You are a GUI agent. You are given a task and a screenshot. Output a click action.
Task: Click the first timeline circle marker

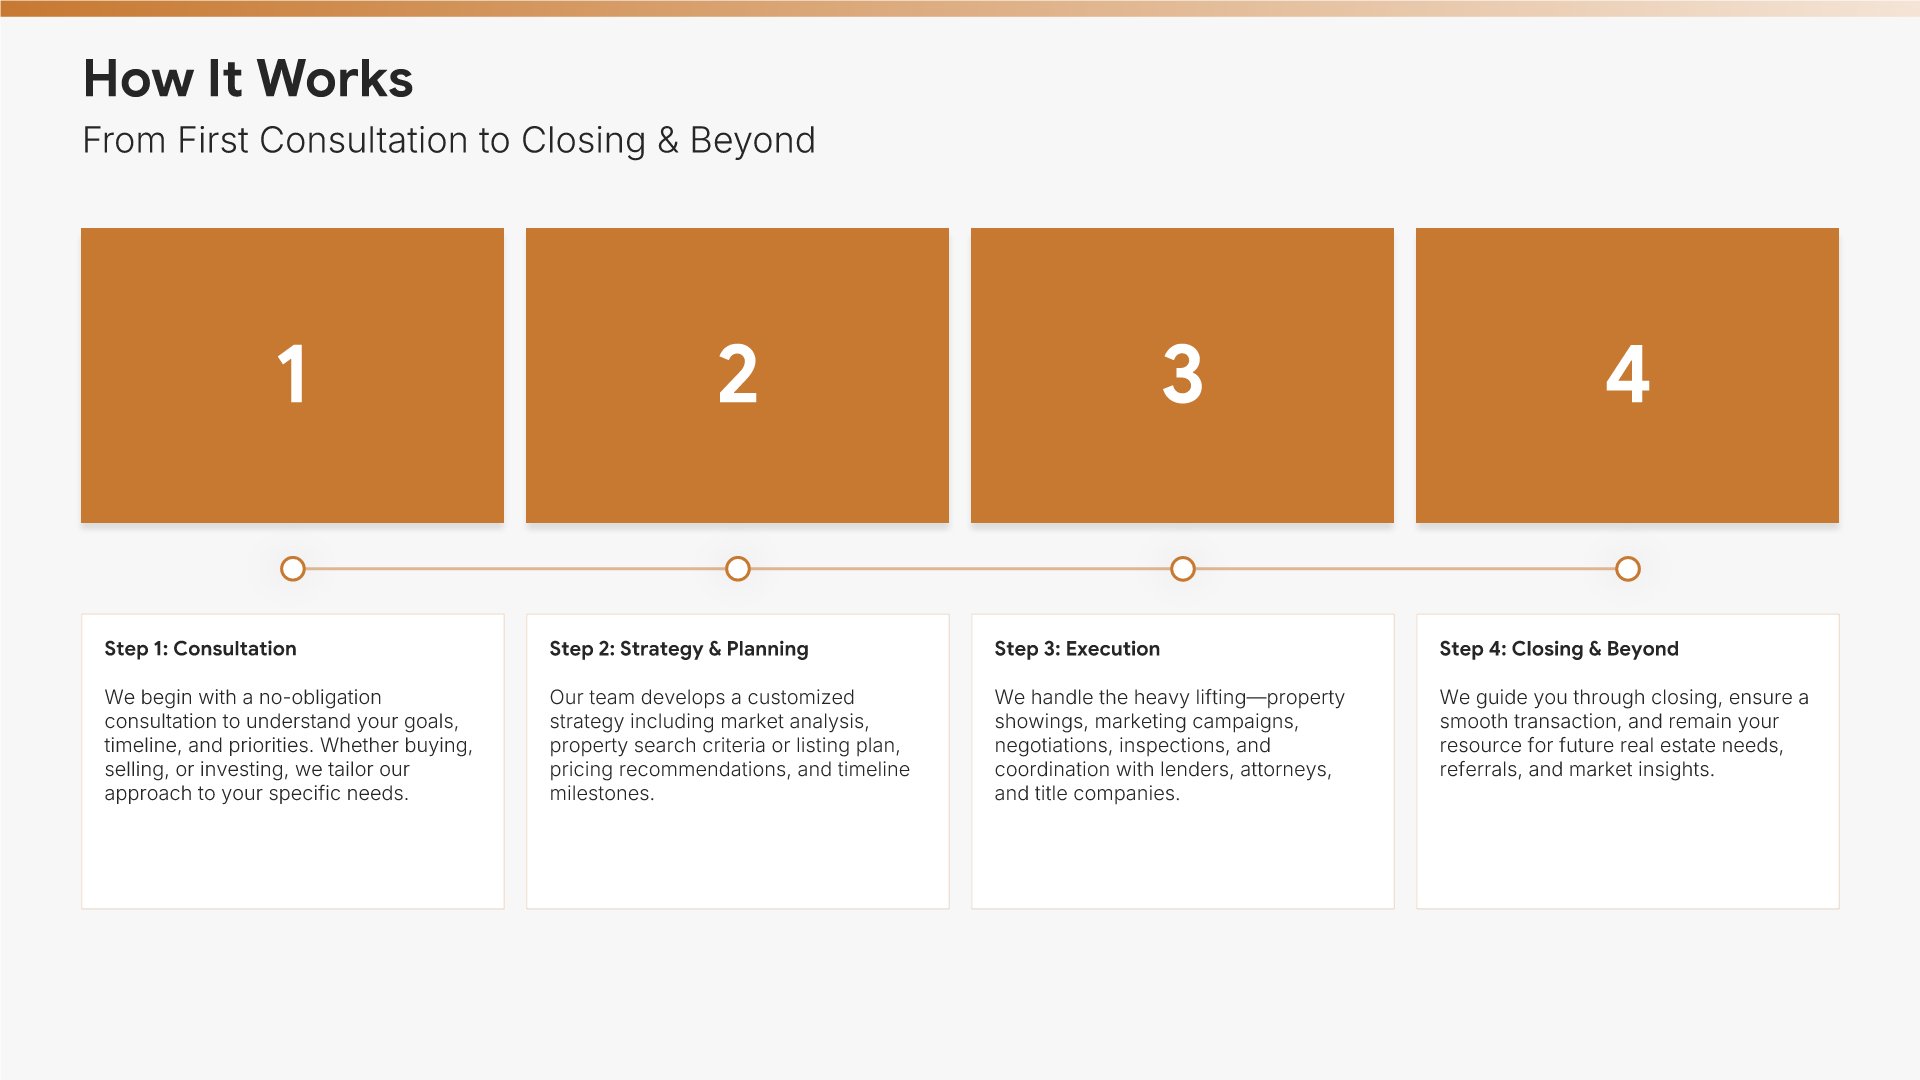(293, 569)
